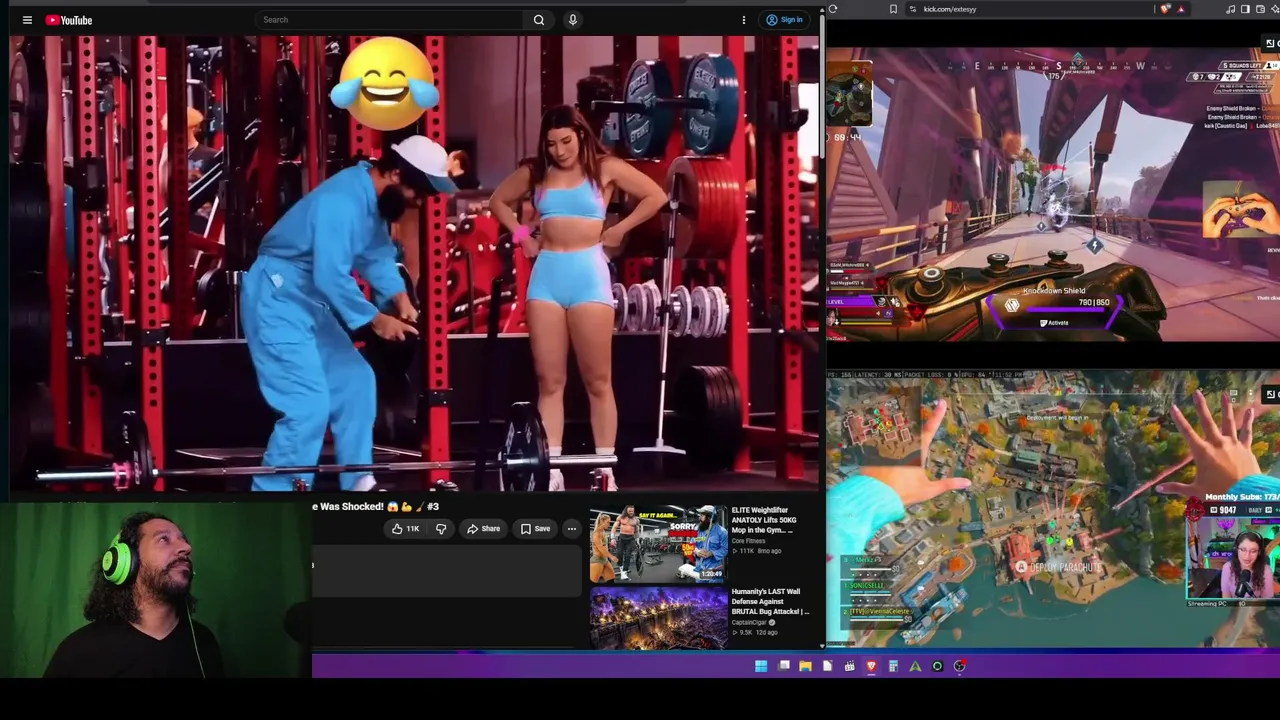This screenshot has width=1280, height=720.
Task: Bookmark the Kick page
Action: pyautogui.click(x=893, y=9)
